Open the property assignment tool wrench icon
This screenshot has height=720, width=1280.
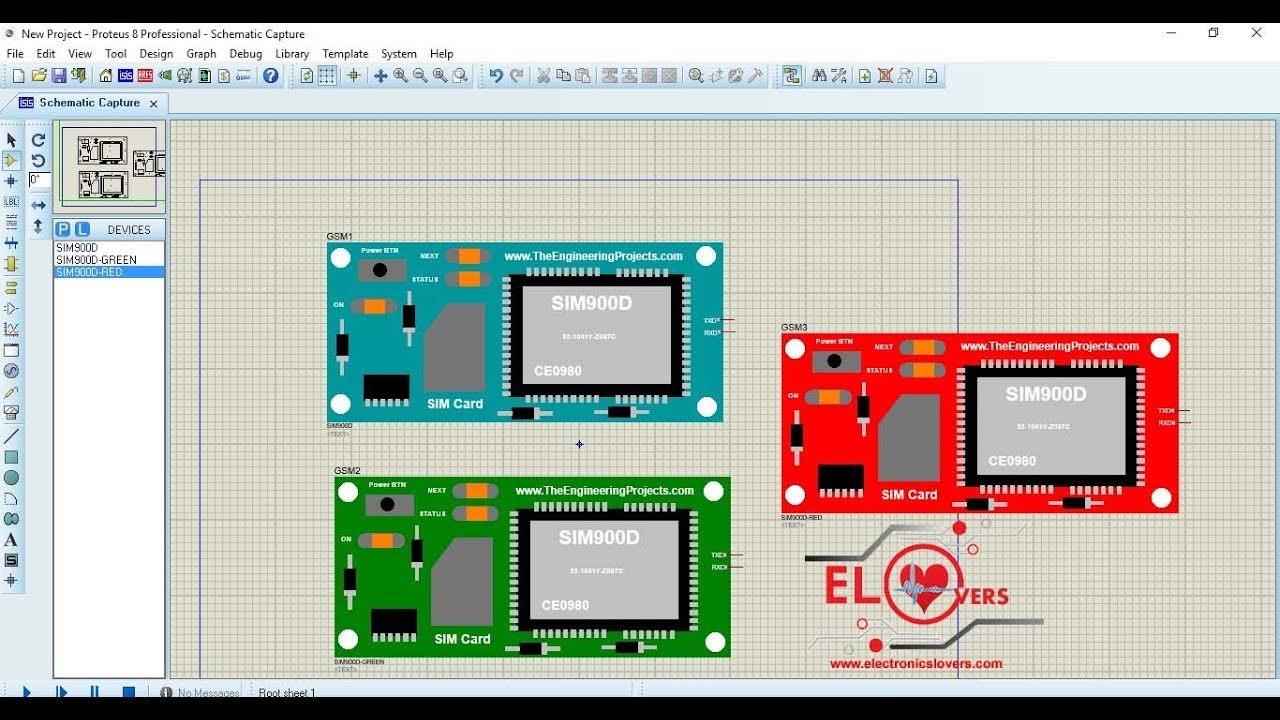click(x=839, y=76)
